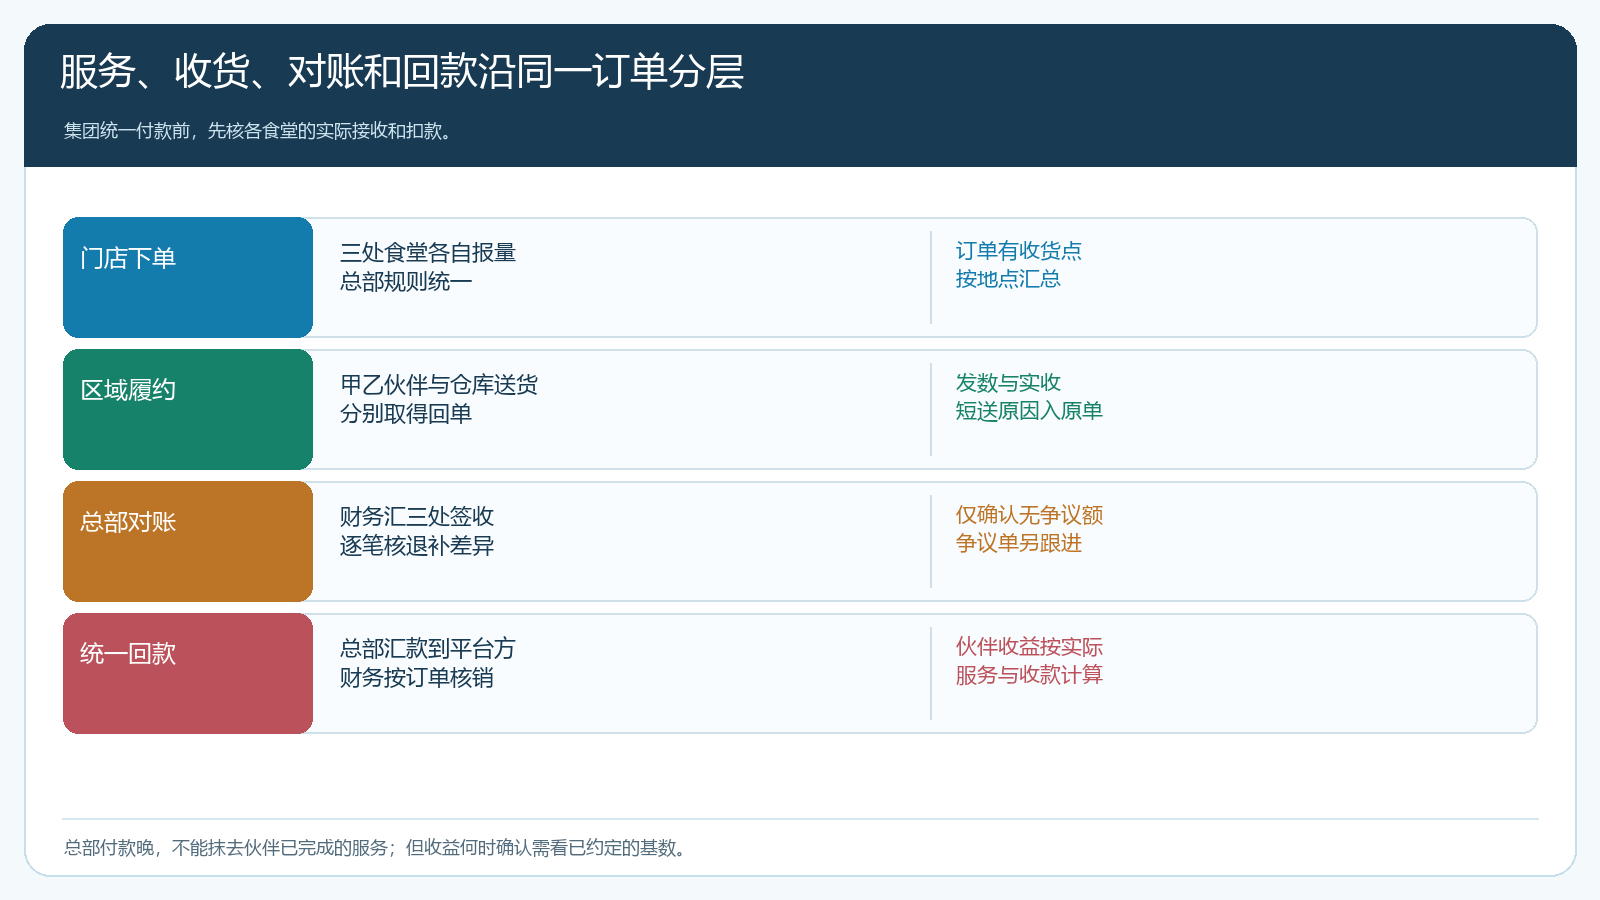Click the slide title about 订单分层
This screenshot has height=900, width=1600.
401,72
